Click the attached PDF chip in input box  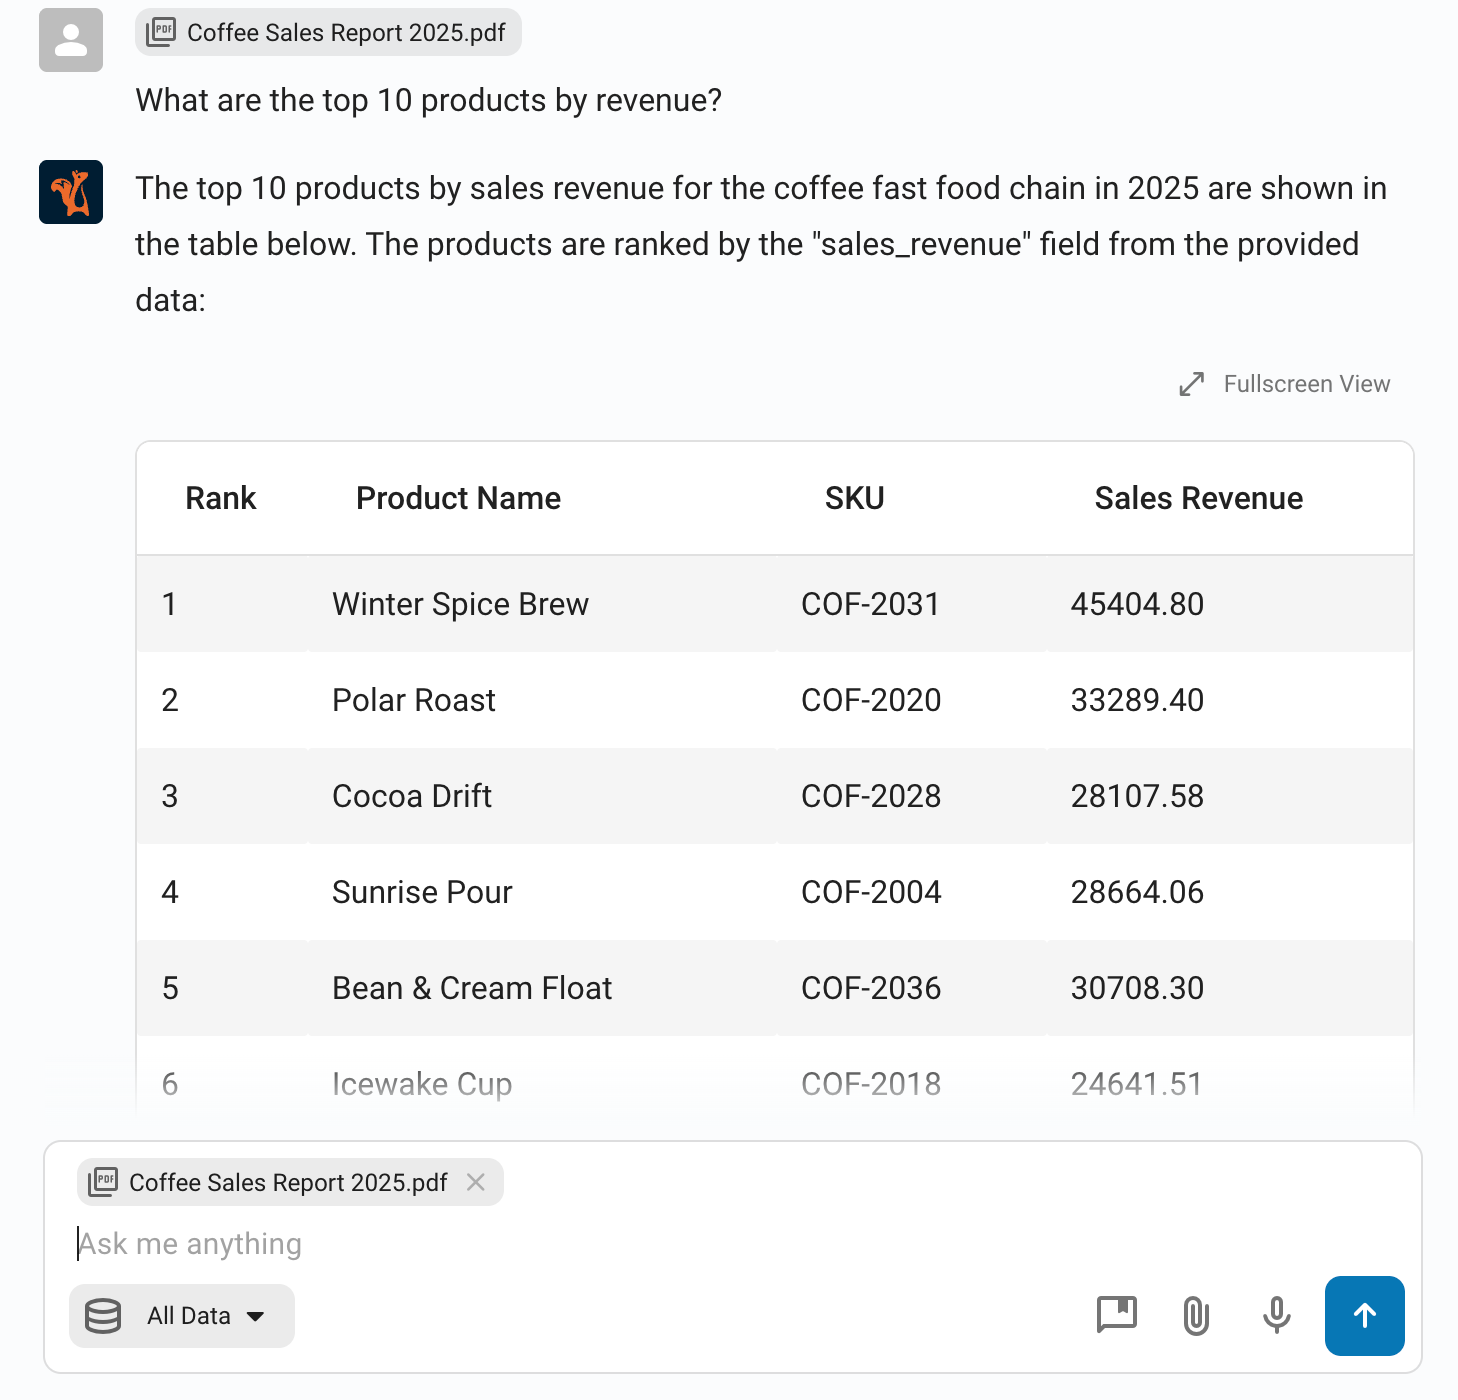[x=270, y=1182]
